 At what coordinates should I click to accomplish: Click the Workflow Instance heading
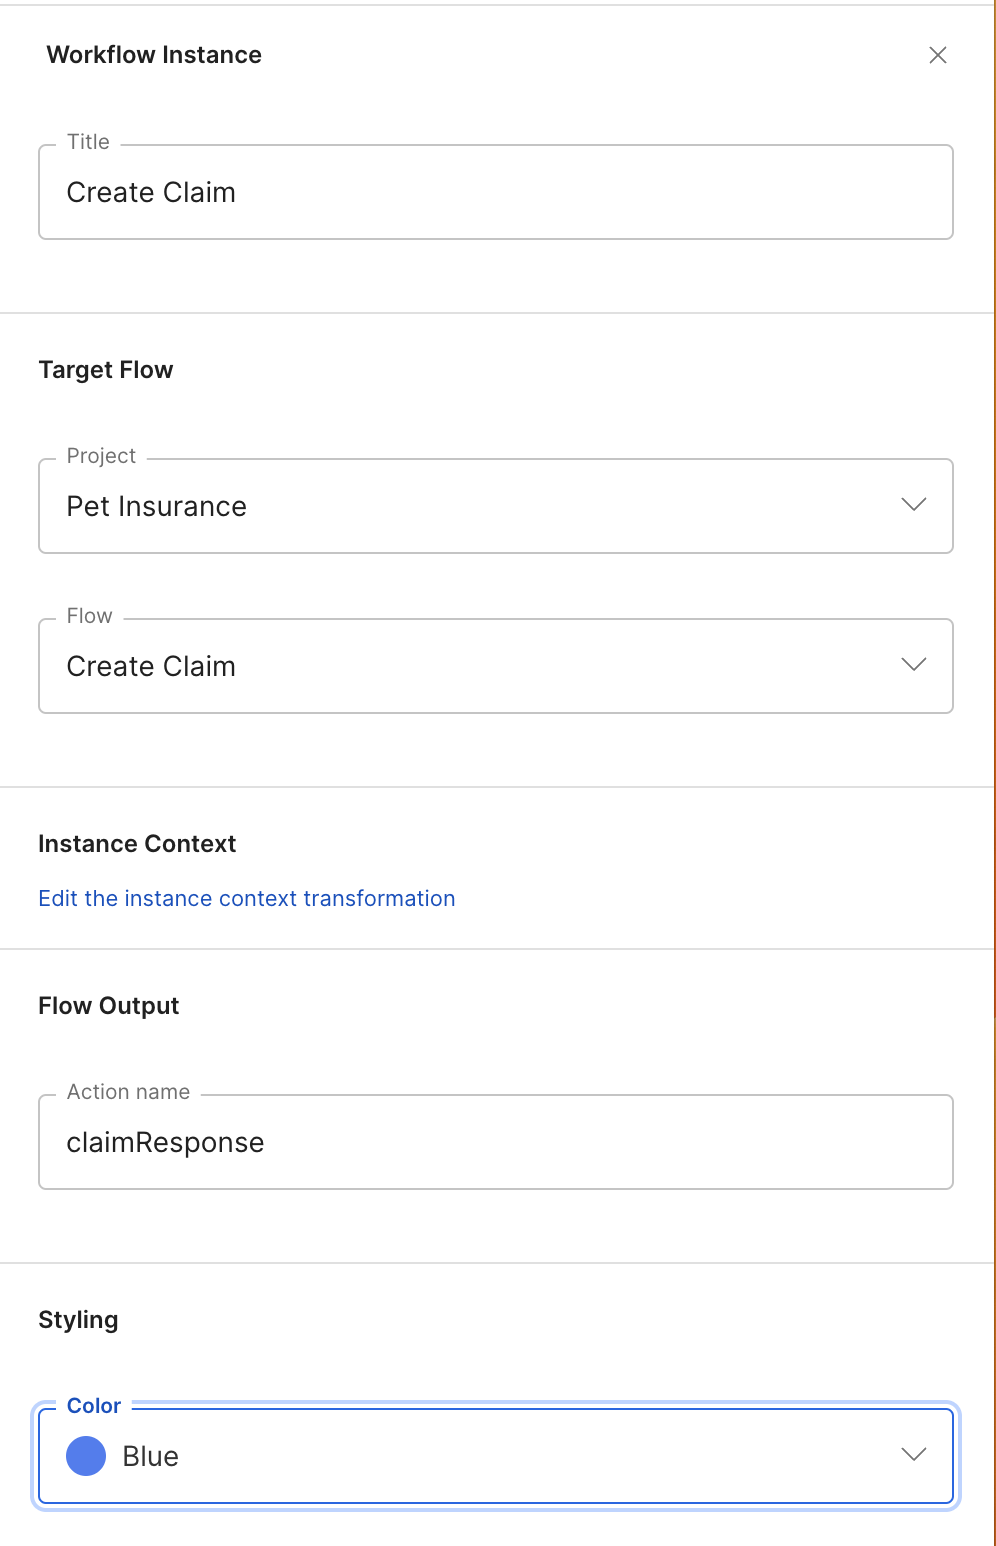154,55
